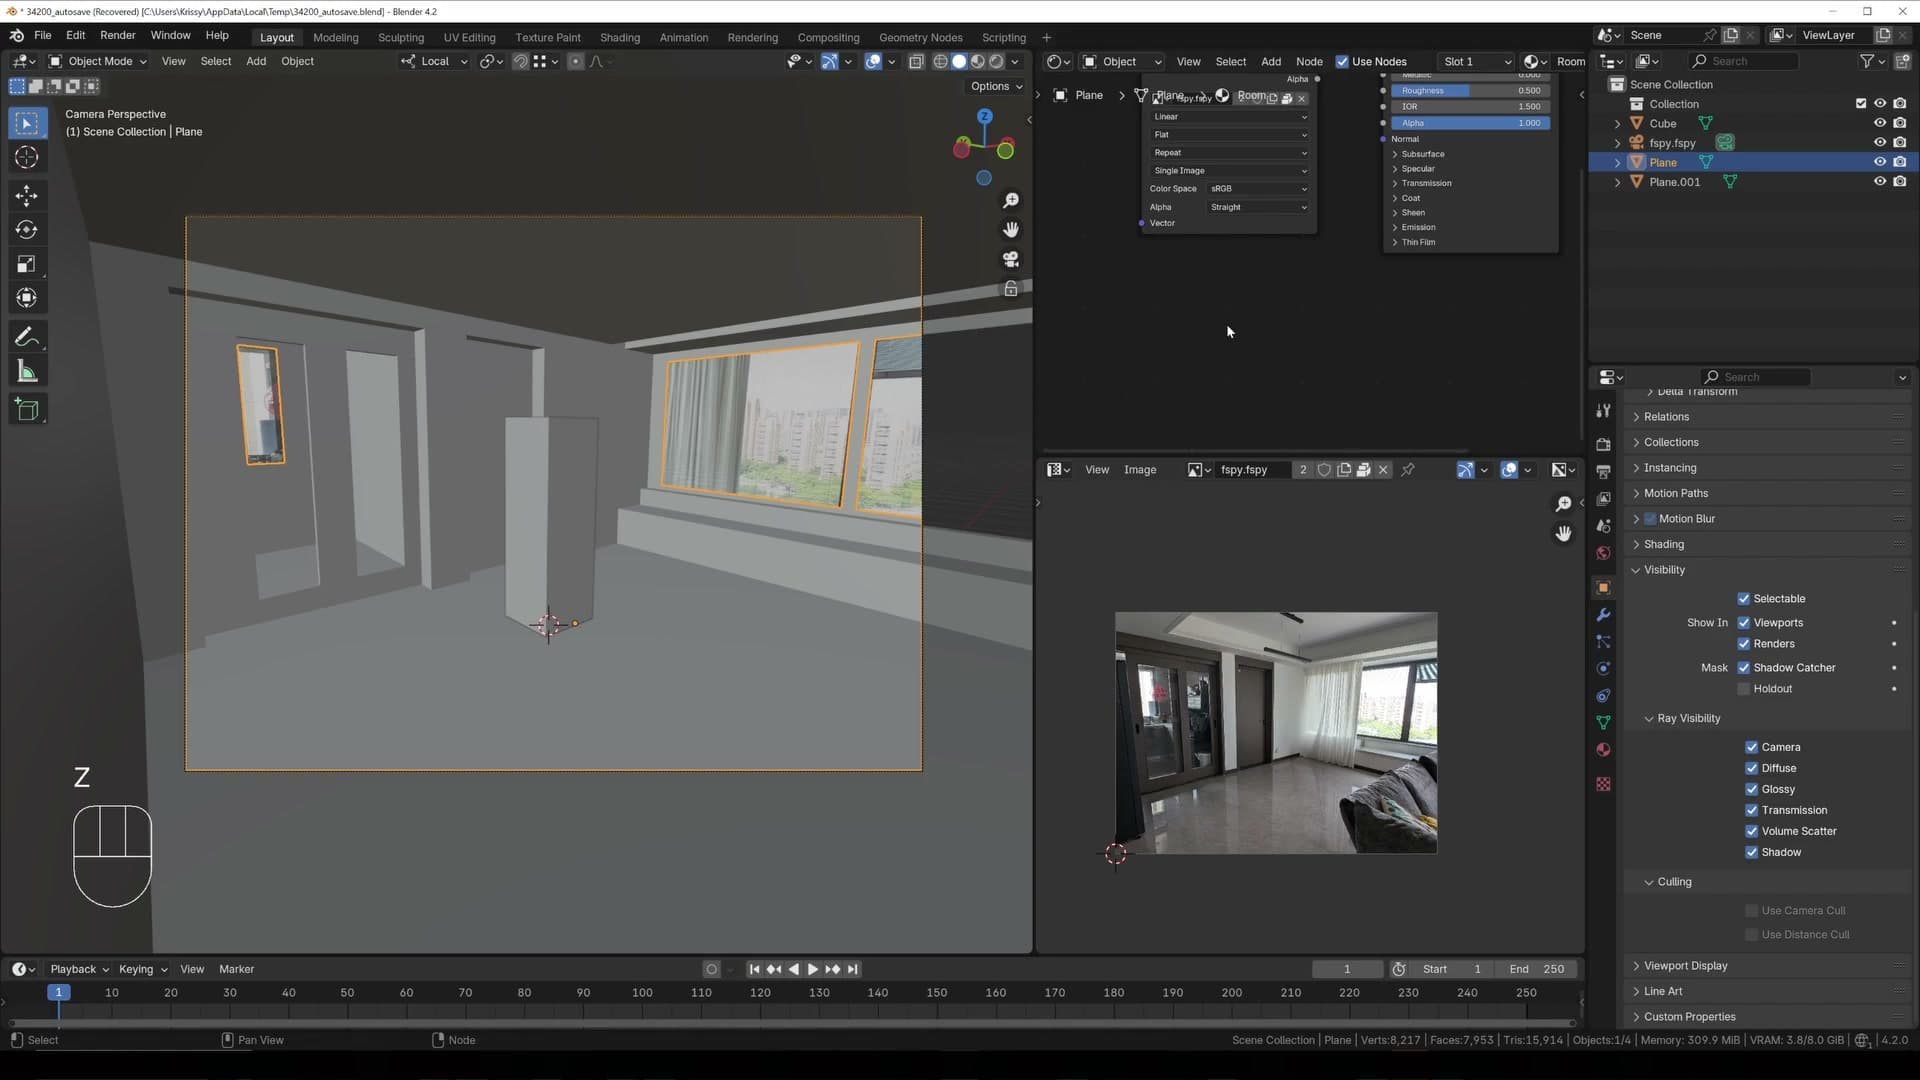
Task: Switch to the Shading workspace tab
Action: point(620,38)
